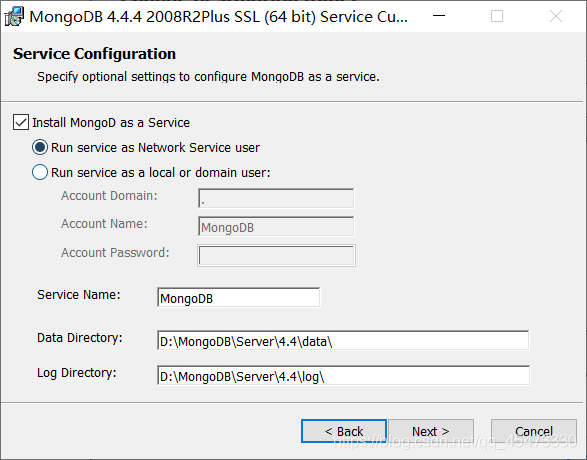Click the MongoDB installer icon in title bar
Image resolution: width=587 pixels, height=460 pixels.
coord(14,16)
